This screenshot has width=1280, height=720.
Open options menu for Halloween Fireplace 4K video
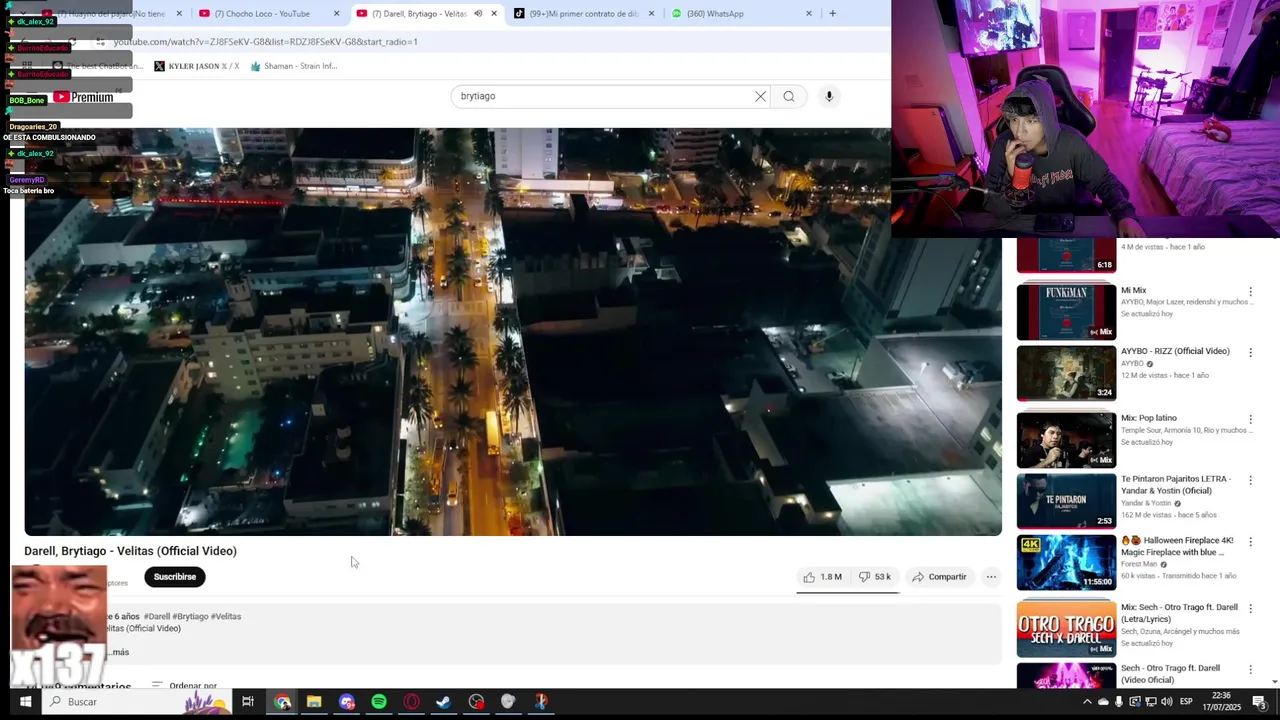(x=1250, y=541)
